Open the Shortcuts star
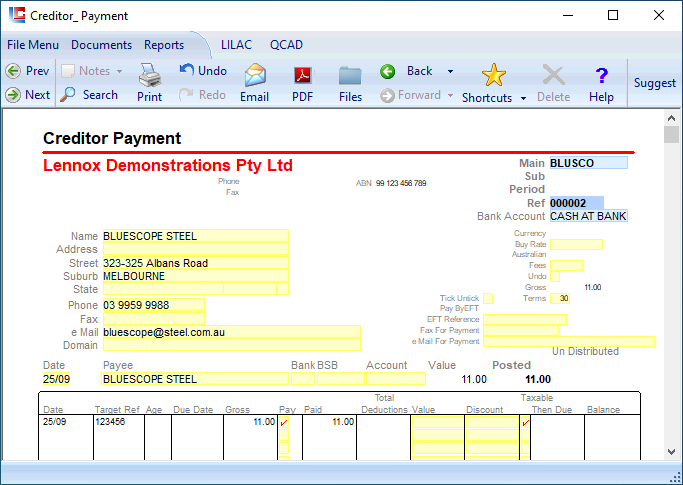The image size is (683, 485). (x=487, y=84)
